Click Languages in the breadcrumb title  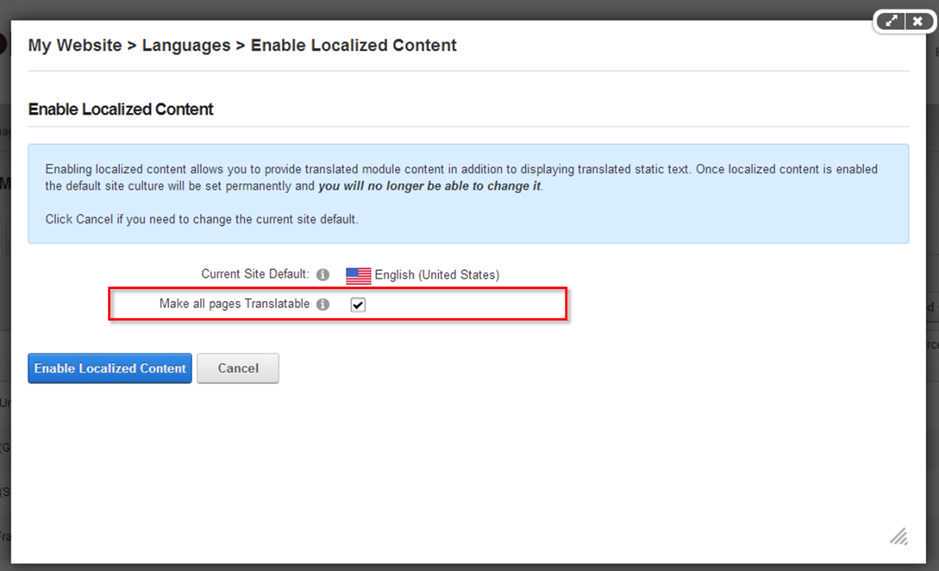[186, 46]
